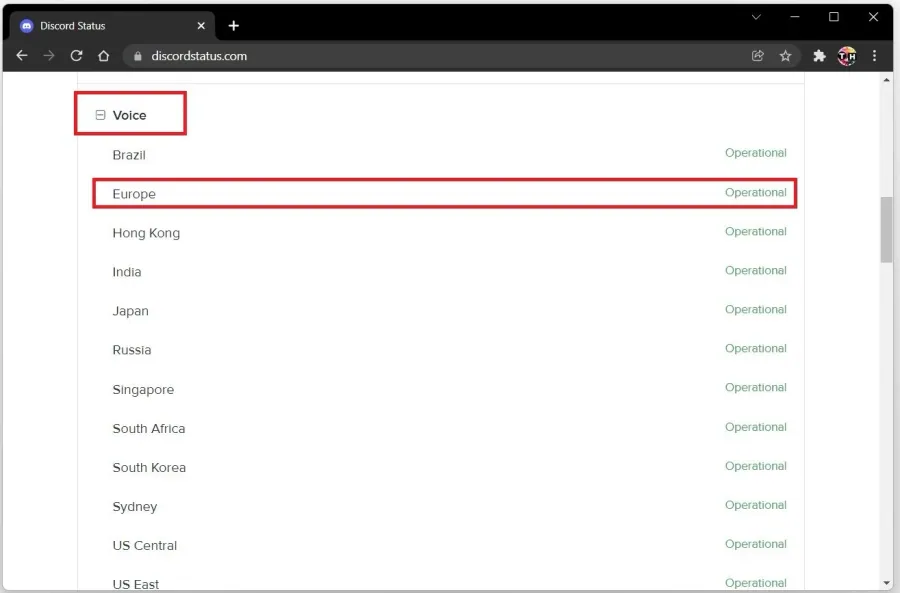The width and height of the screenshot is (900, 593).
Task: Click the scrollbar up arrow
Action: (886, 80)
